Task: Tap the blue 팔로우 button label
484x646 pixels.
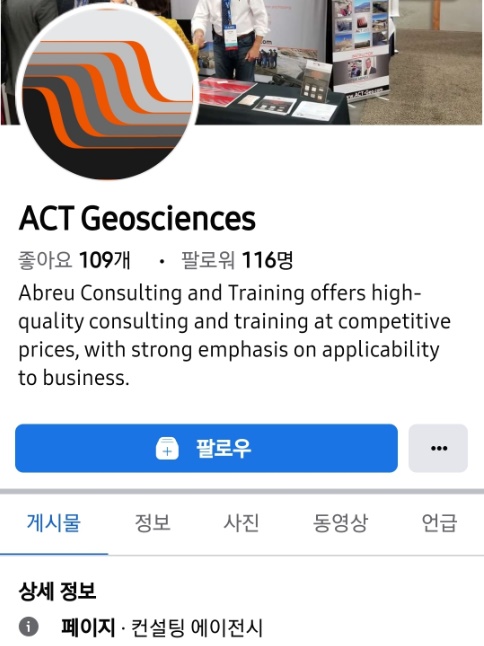Action: (223, 448)
